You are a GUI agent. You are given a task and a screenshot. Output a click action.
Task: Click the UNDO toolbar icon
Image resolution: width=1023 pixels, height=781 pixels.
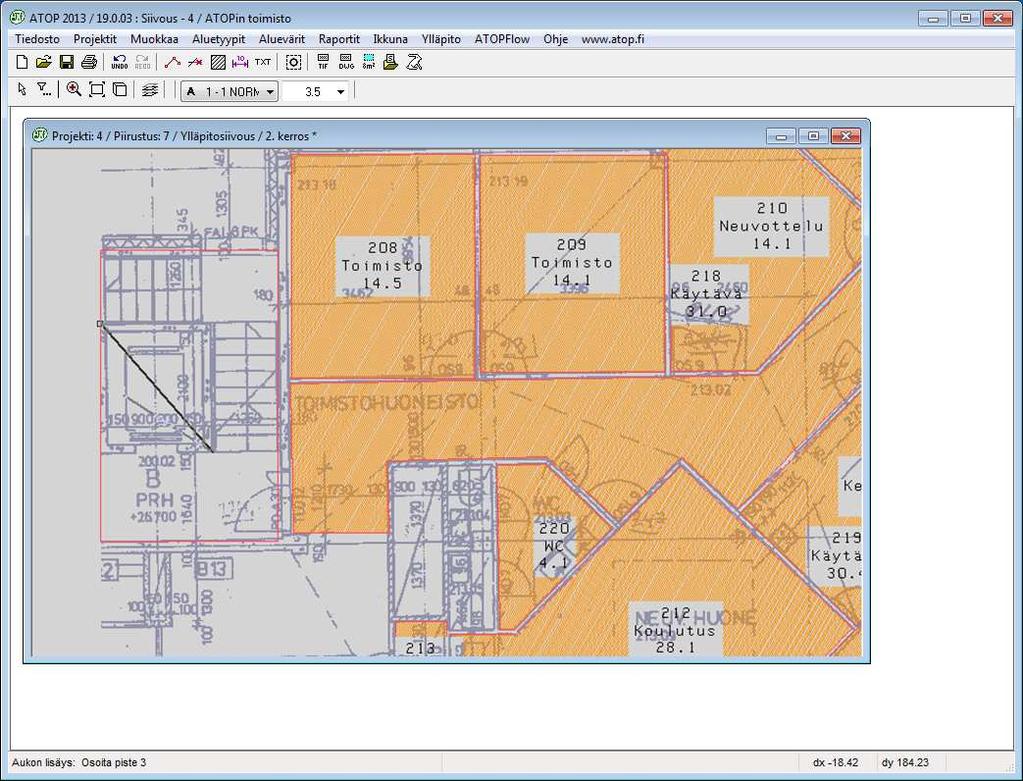[119, 62]
